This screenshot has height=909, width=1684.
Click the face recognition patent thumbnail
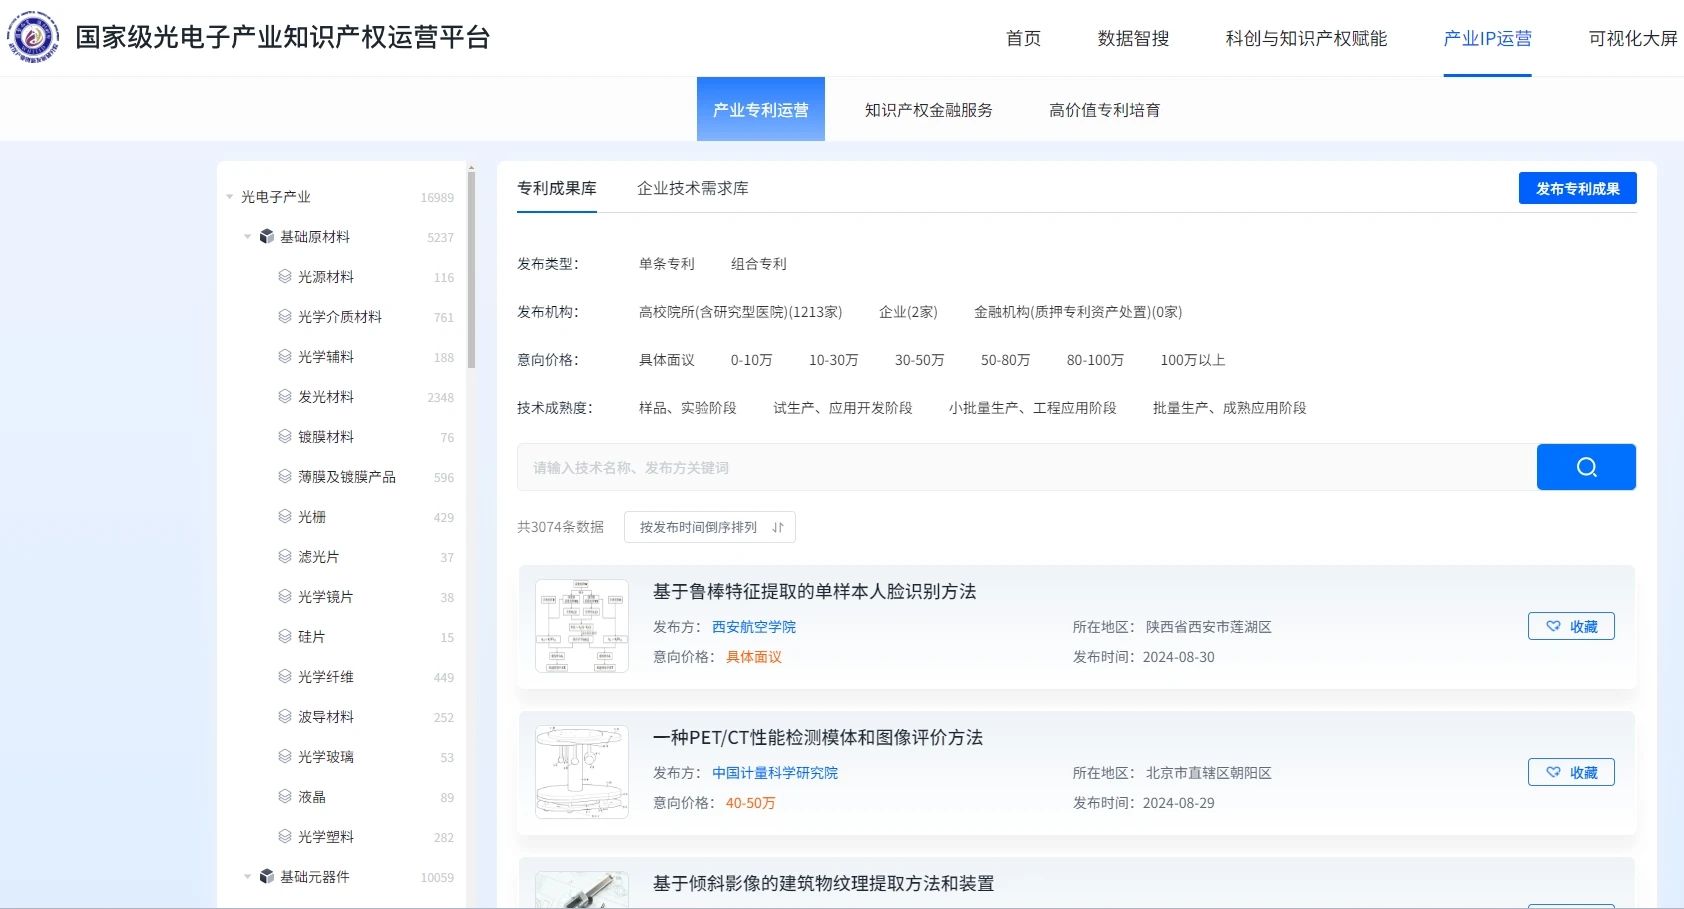[582, 626]
